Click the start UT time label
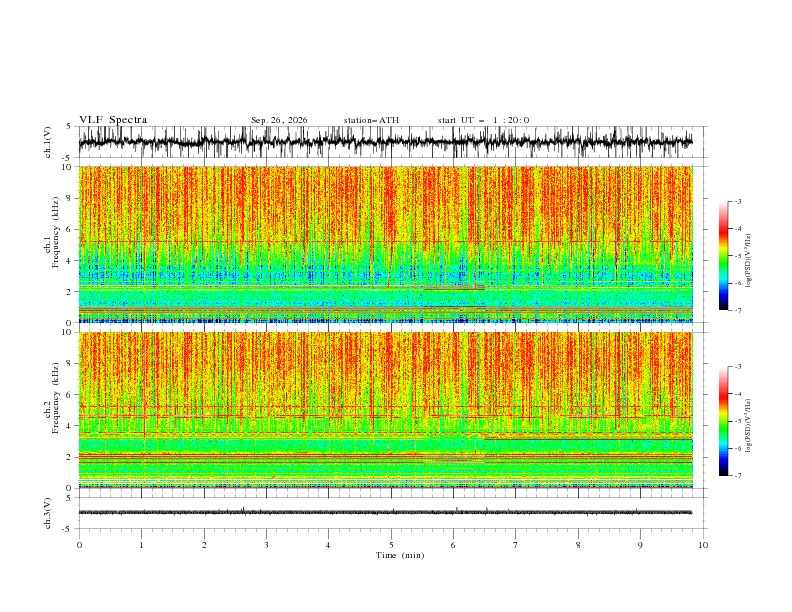 [x=483, y=120]
